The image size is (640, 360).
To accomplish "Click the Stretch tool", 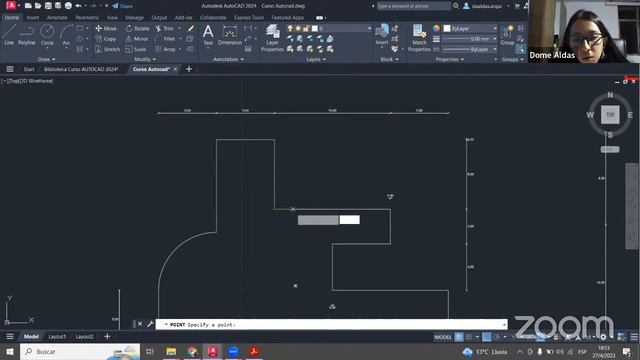I will pyautogui.click(x=107, y=49).
